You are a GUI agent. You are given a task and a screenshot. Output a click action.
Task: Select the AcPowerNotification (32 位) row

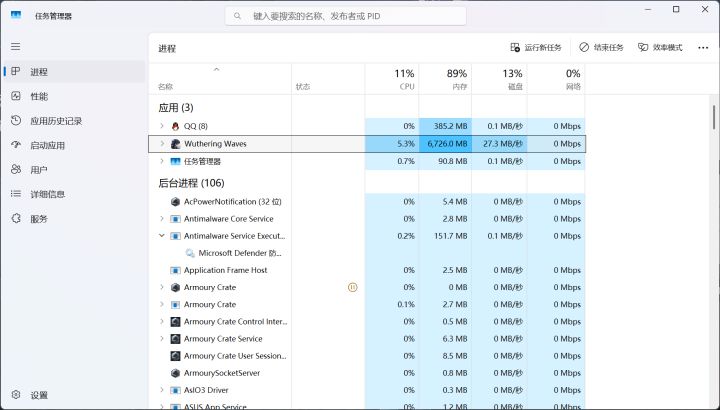pyautogui.click(x=367, y=202)
